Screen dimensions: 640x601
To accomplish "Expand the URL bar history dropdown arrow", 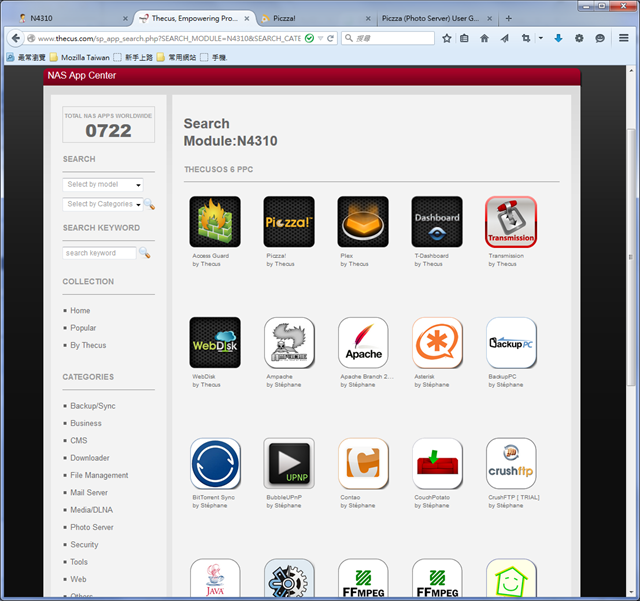I will click(320, 38).
